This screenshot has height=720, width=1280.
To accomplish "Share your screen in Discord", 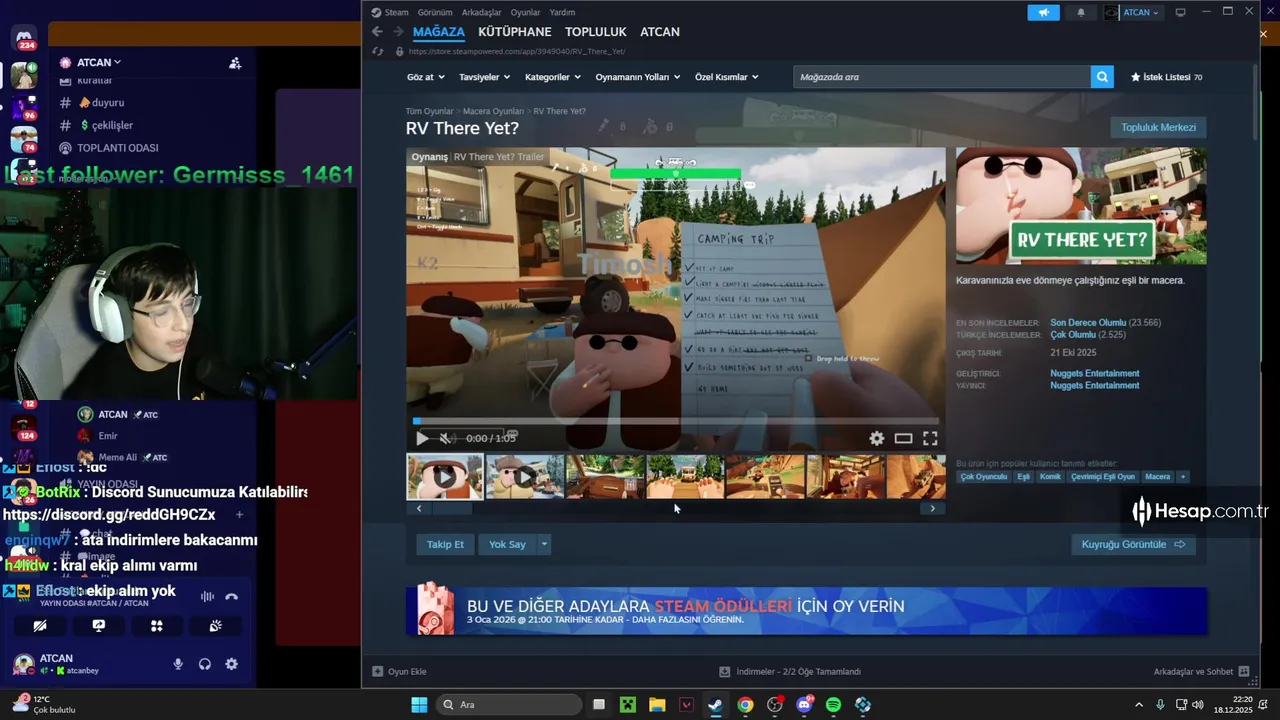I will point(98,626).
